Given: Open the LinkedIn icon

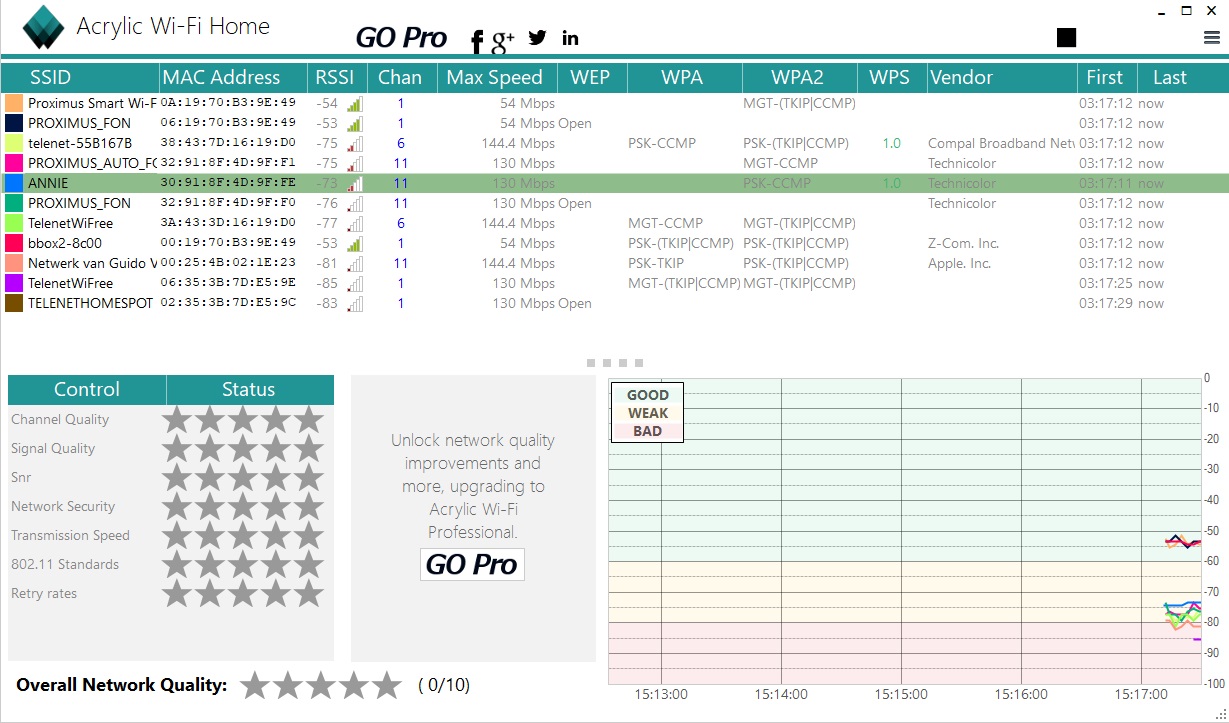Looking at the screenshot, I should click(570, 38).
